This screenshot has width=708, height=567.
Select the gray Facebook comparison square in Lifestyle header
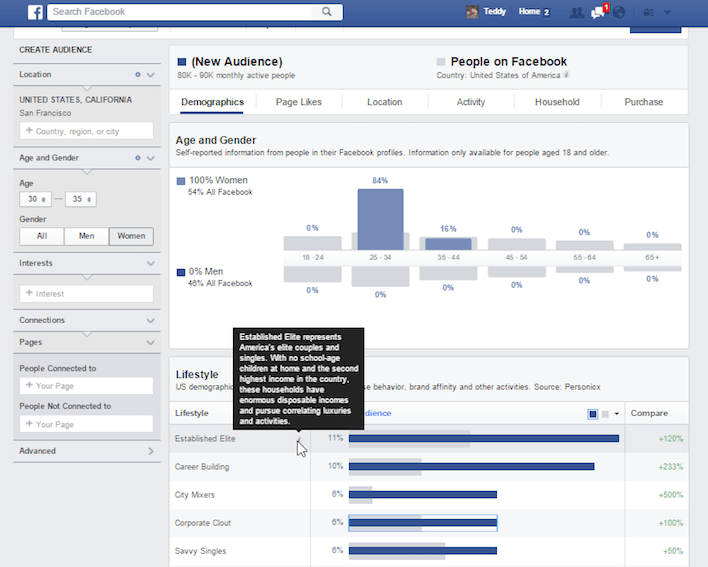coord(606,414)
